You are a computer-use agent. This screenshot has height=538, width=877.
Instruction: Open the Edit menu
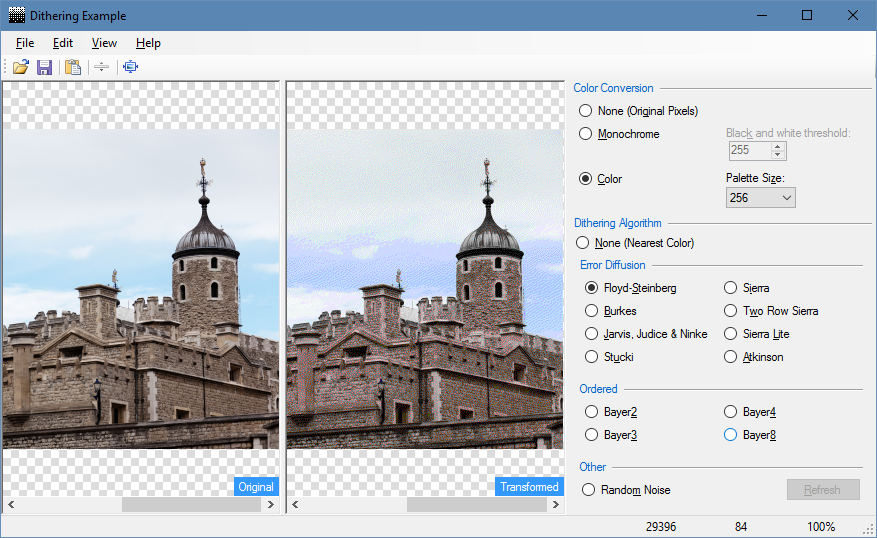click(63, 43)
